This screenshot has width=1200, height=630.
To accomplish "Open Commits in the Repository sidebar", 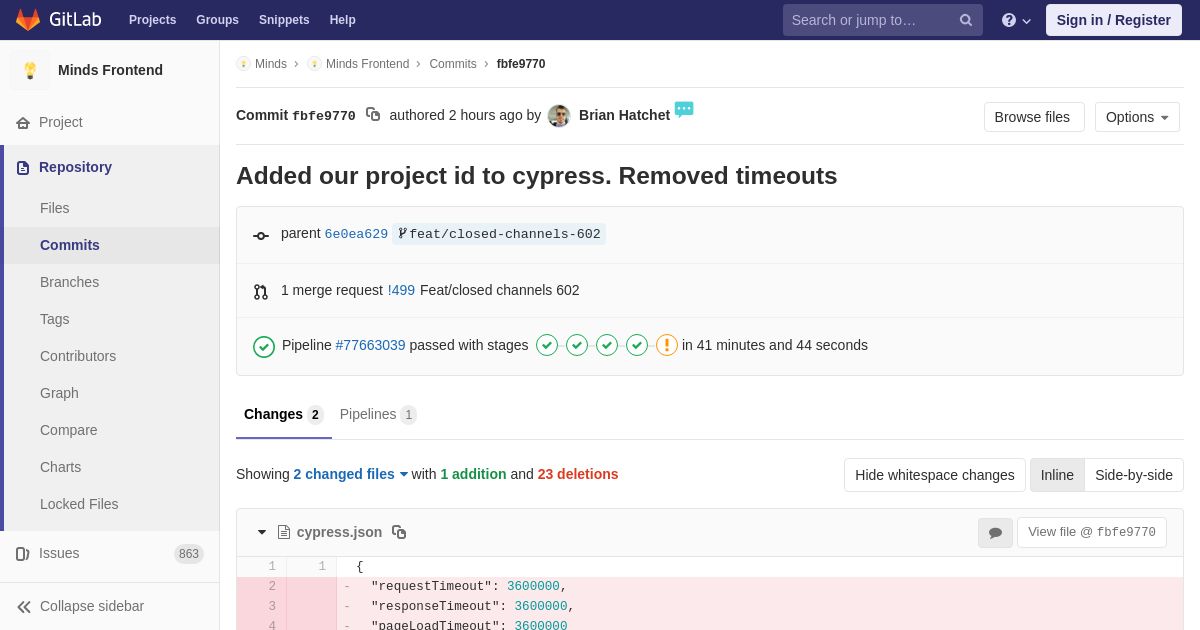I will click(x=111, y=245).
